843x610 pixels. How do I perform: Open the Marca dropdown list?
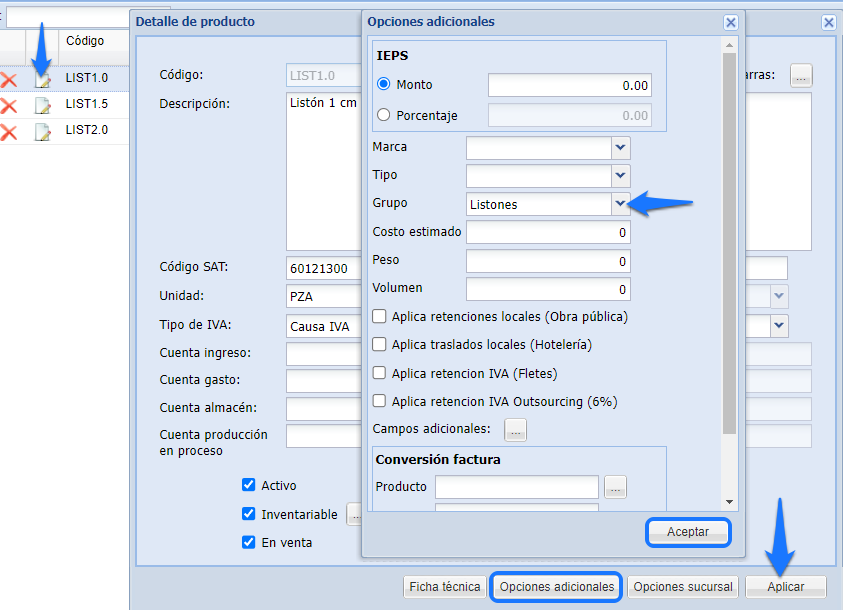tap(621, 148)
